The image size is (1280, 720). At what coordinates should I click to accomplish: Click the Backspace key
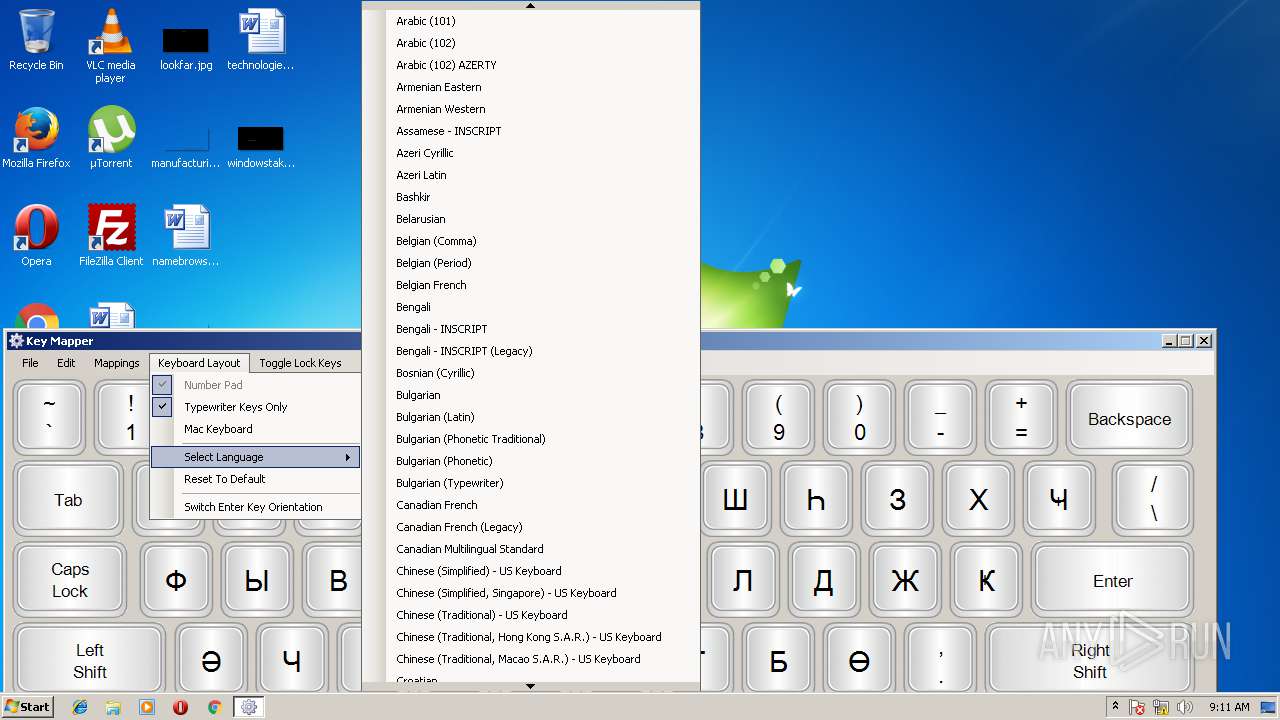click(1129, 418)
